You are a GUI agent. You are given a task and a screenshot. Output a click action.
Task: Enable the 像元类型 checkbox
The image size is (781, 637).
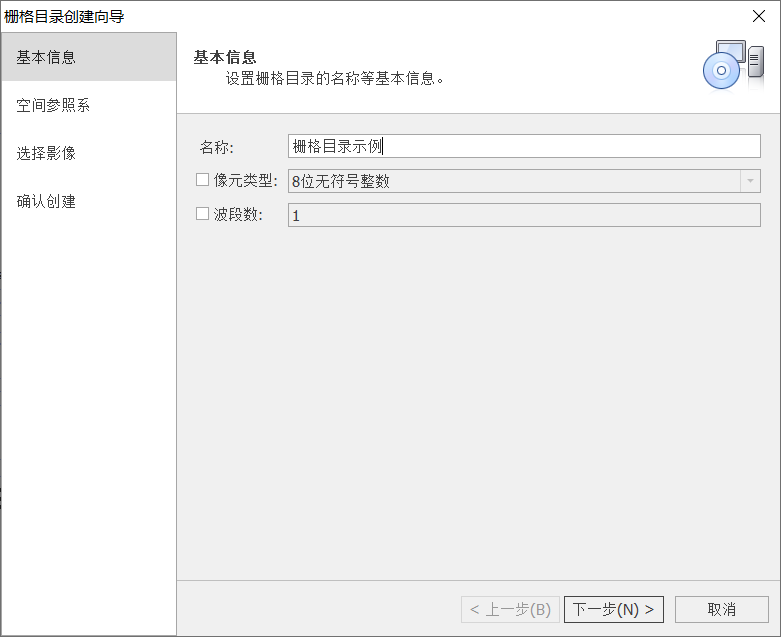click(x=203, y=180)
